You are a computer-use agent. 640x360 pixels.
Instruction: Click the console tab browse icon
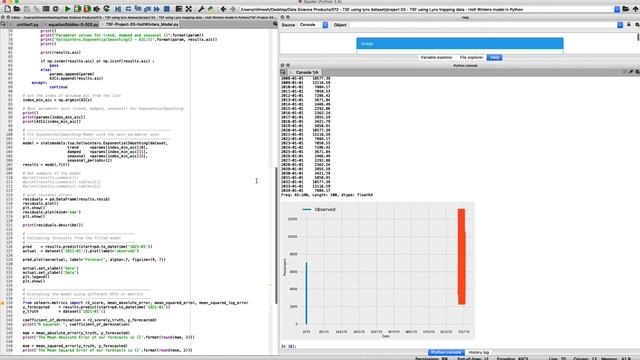(x=283, y=72)
